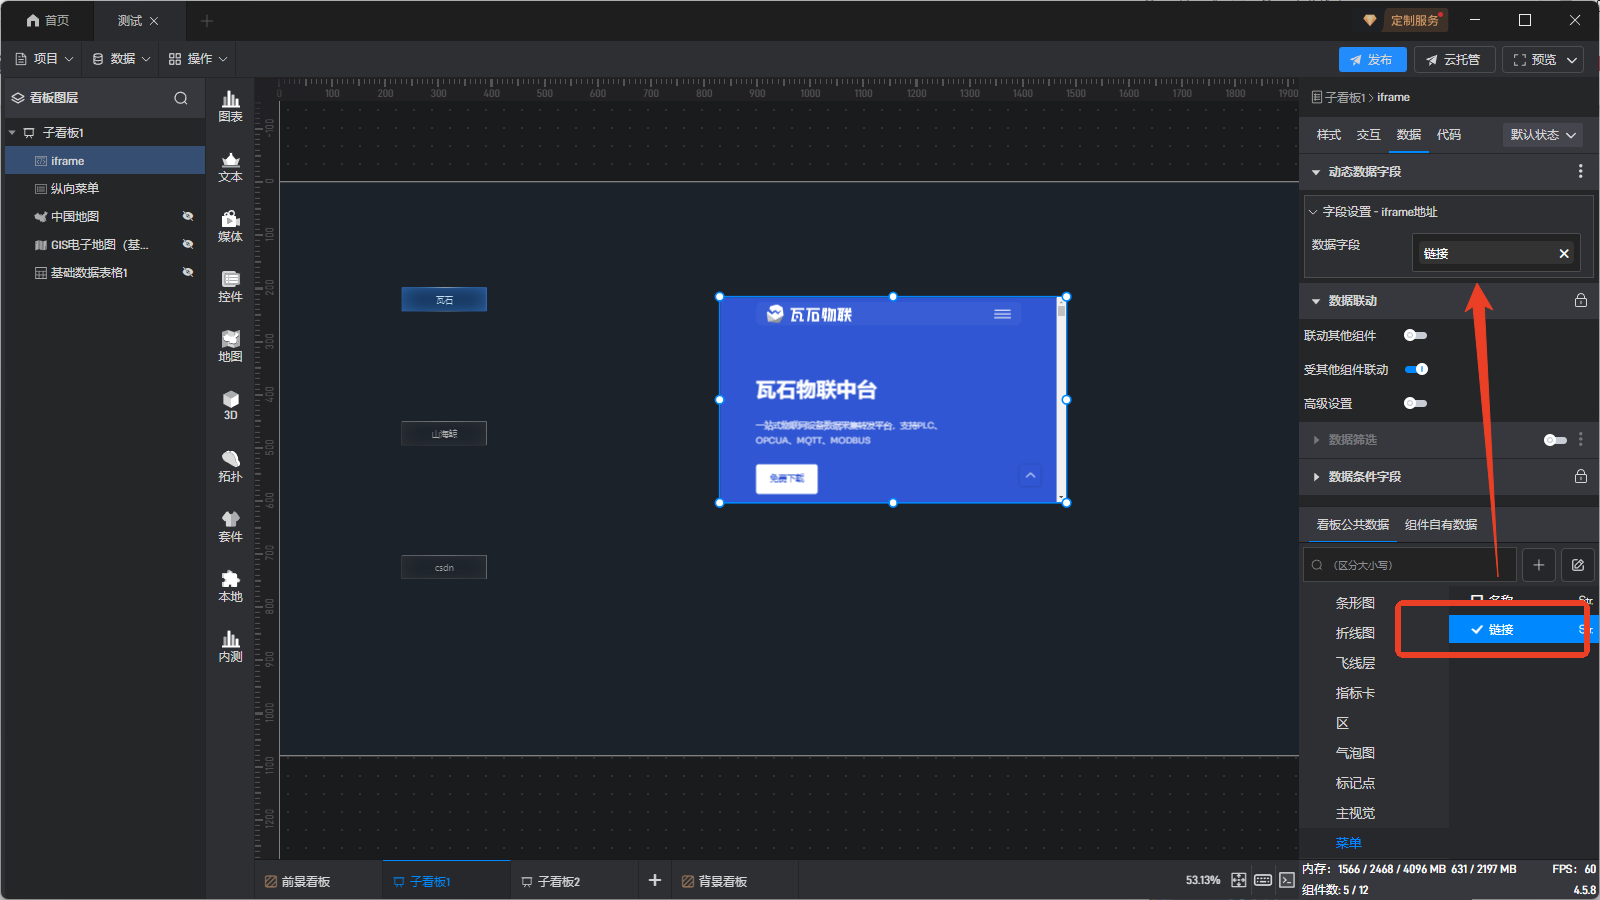Toggle visibility of GIS电子地图 layer
Viewport: 1600px width, 900px height.
tap(187, 244)
